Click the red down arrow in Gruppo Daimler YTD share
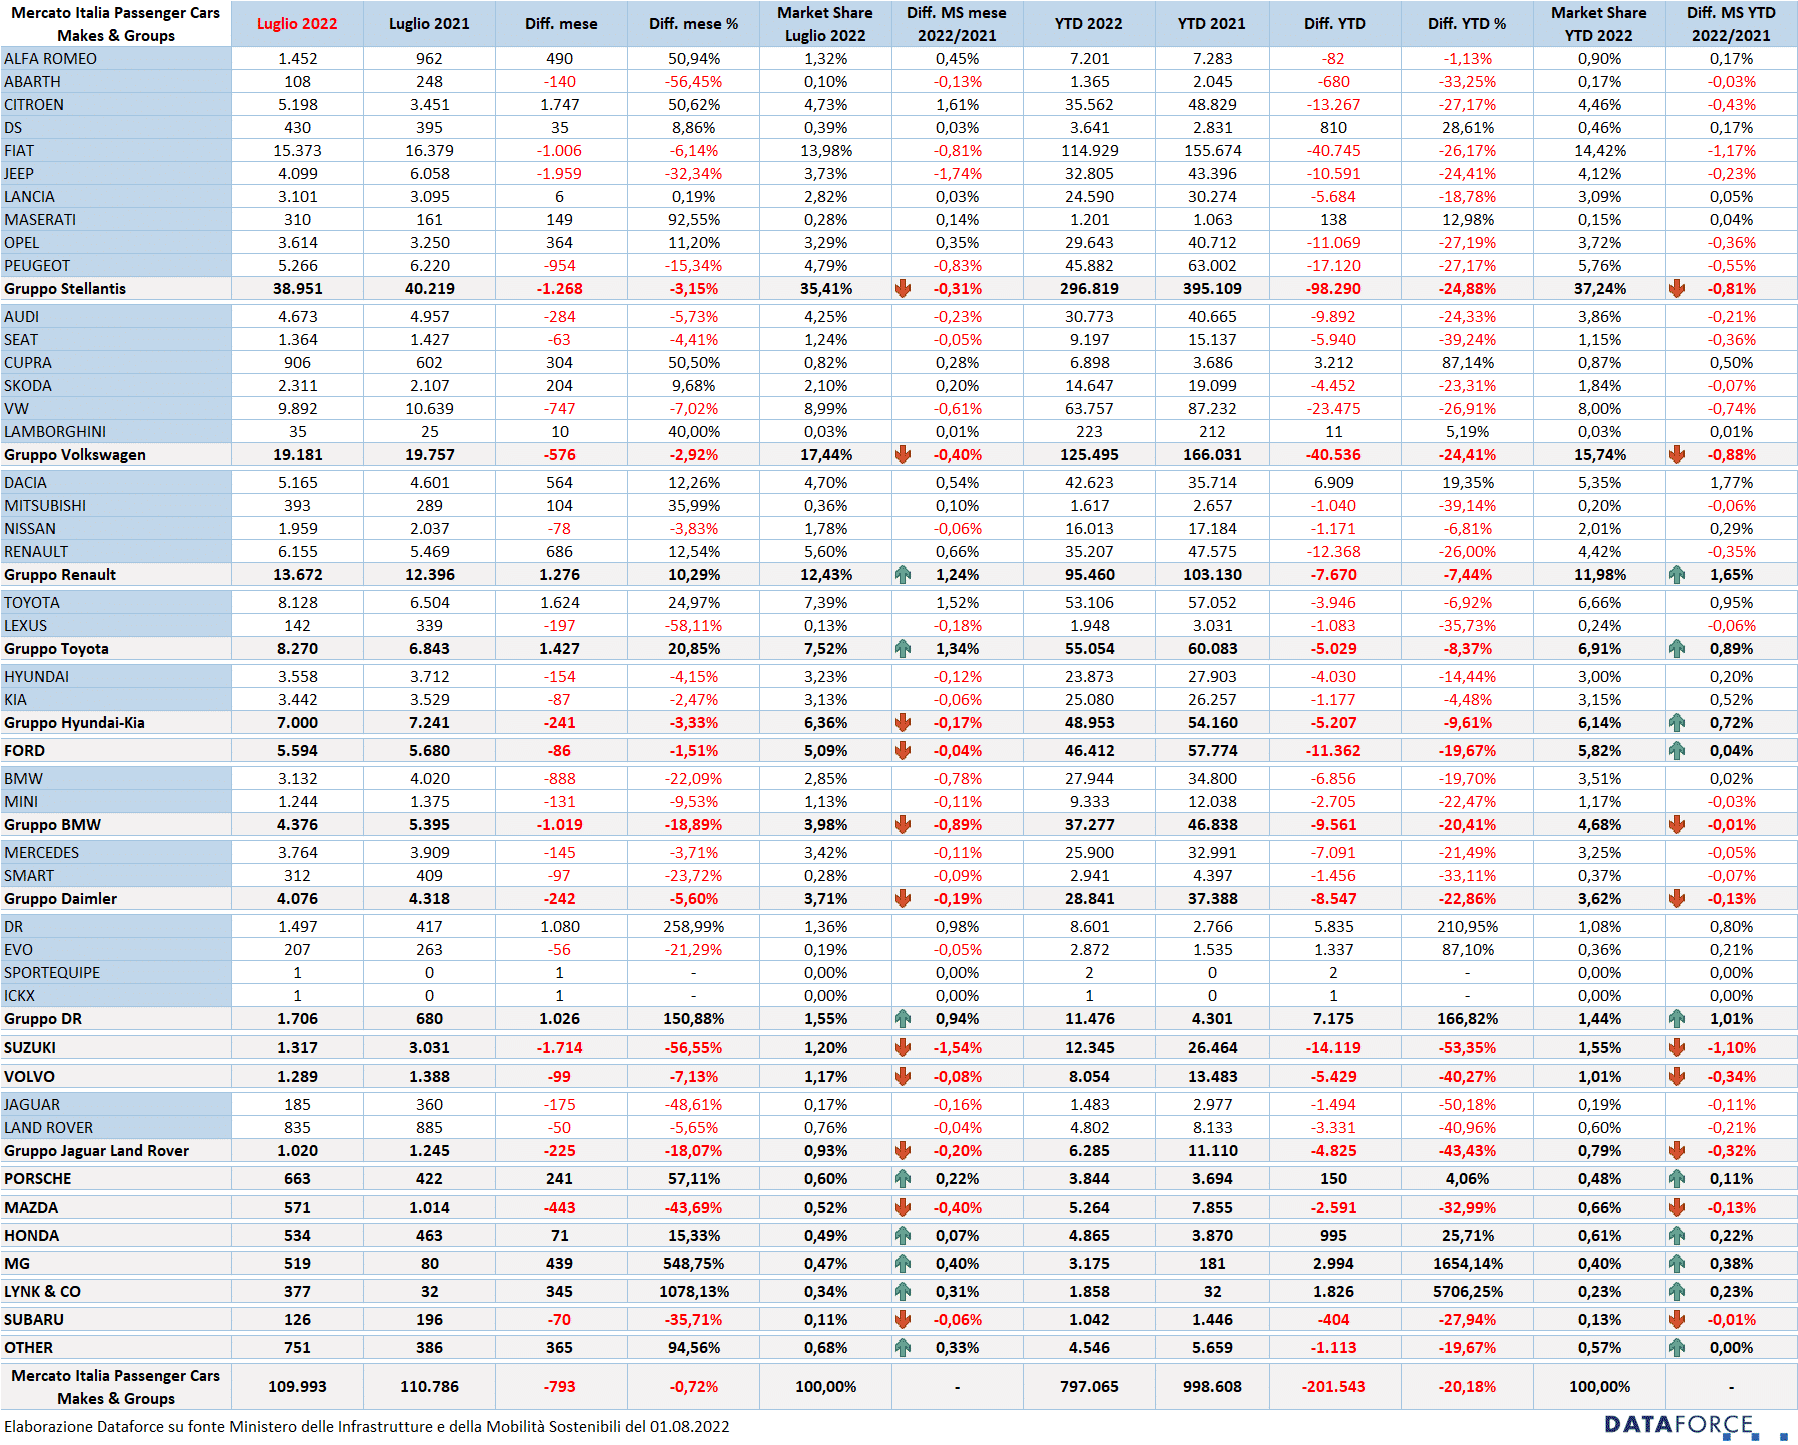 pyautogui.click(x=1677, y=899)
